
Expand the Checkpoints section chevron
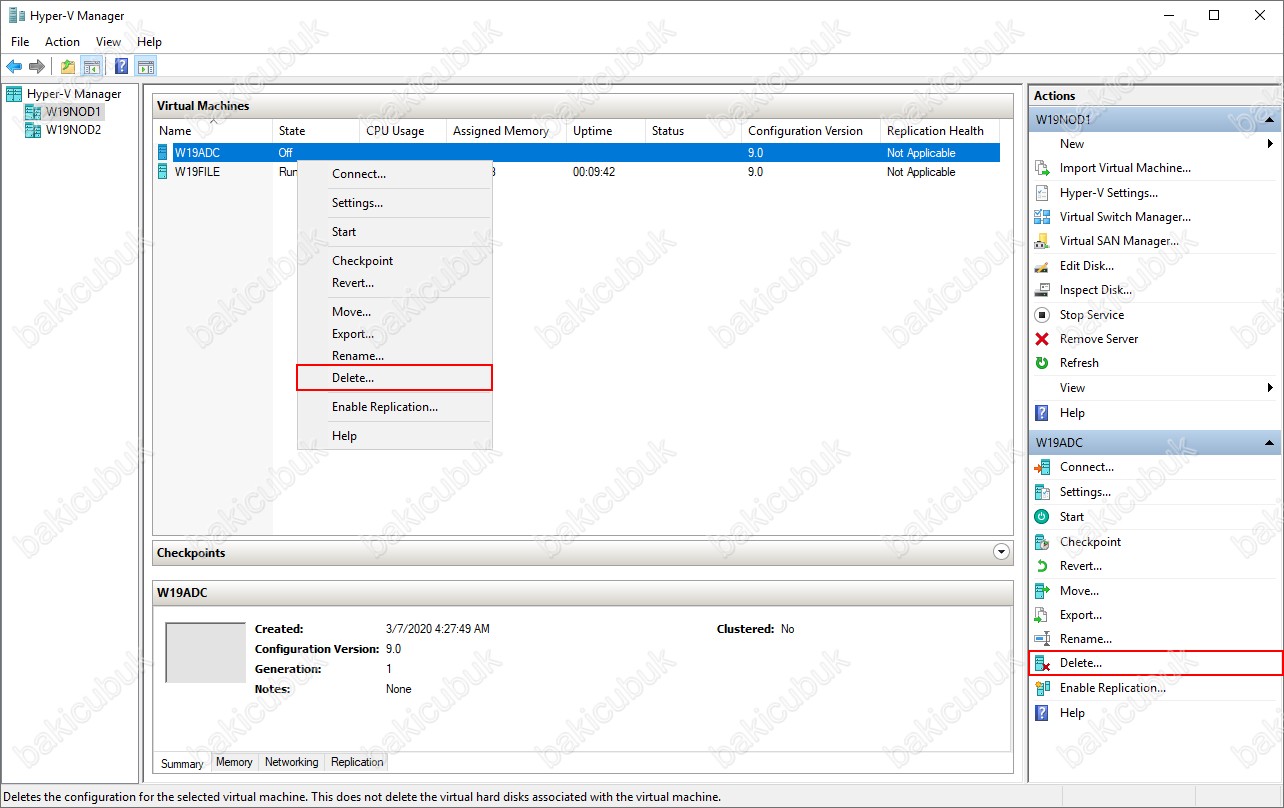(1001, 552)
